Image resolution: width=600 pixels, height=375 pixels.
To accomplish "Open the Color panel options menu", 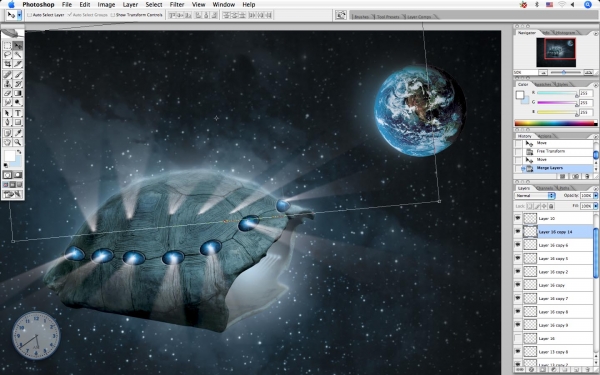I will click(595, 85).
